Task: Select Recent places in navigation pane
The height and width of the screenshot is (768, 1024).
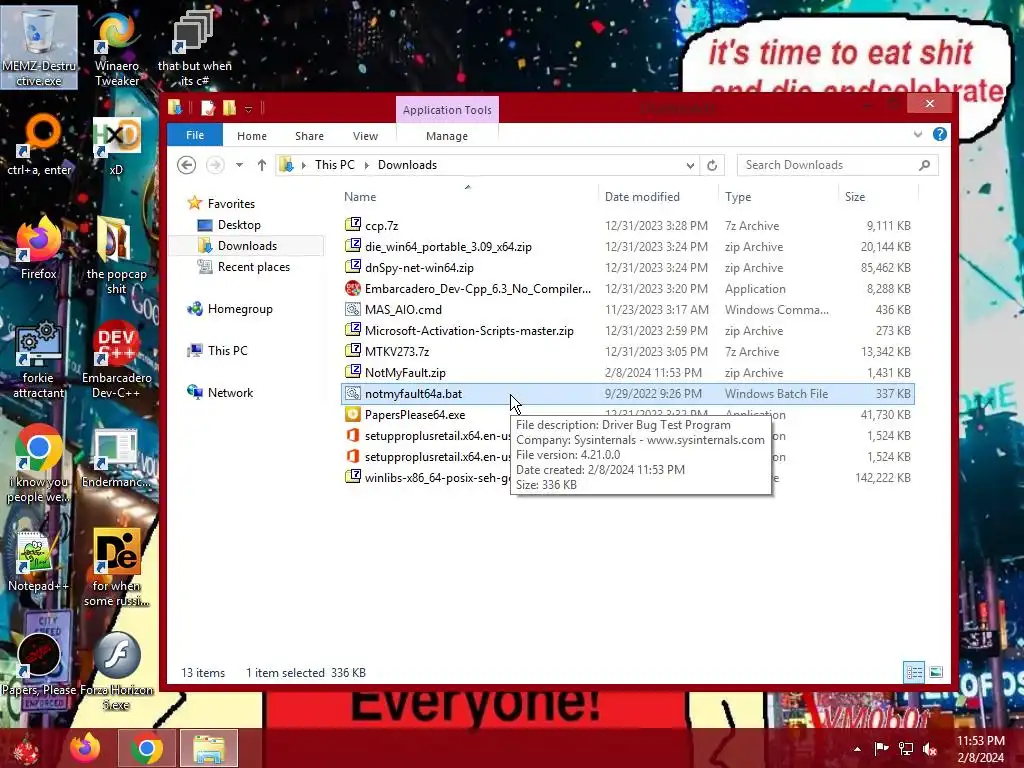Action: [x=253, y=267]
